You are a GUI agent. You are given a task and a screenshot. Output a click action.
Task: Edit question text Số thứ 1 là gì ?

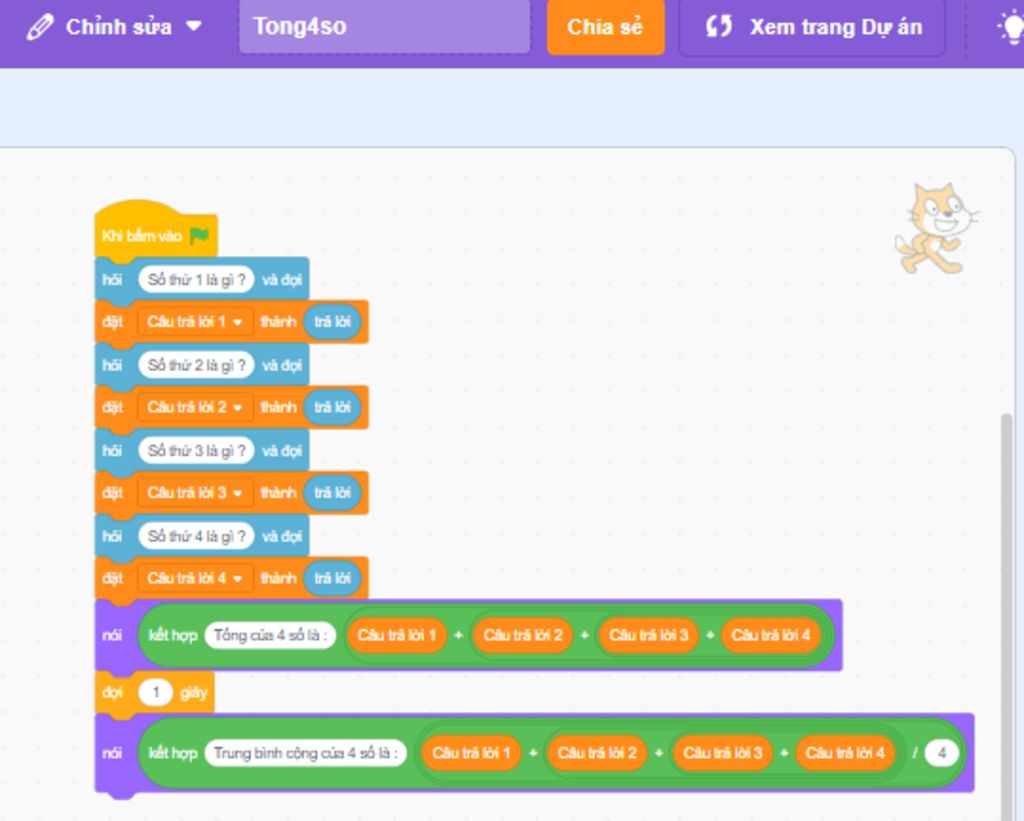point(196,280)
